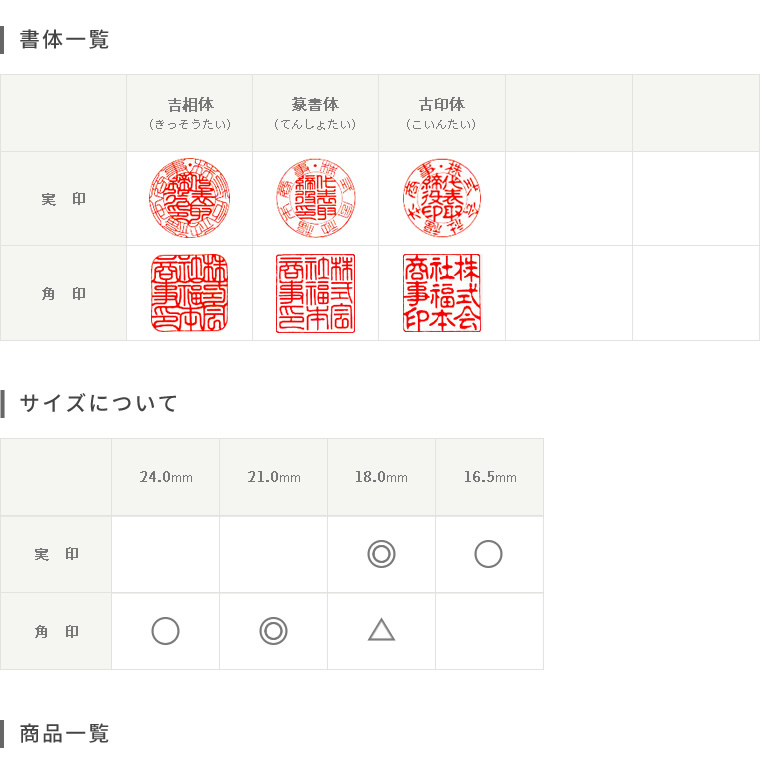This screenshot has width=760, height=774.
Task: Click the round 古印体 実印 seal image
Action: pos(442,198)
